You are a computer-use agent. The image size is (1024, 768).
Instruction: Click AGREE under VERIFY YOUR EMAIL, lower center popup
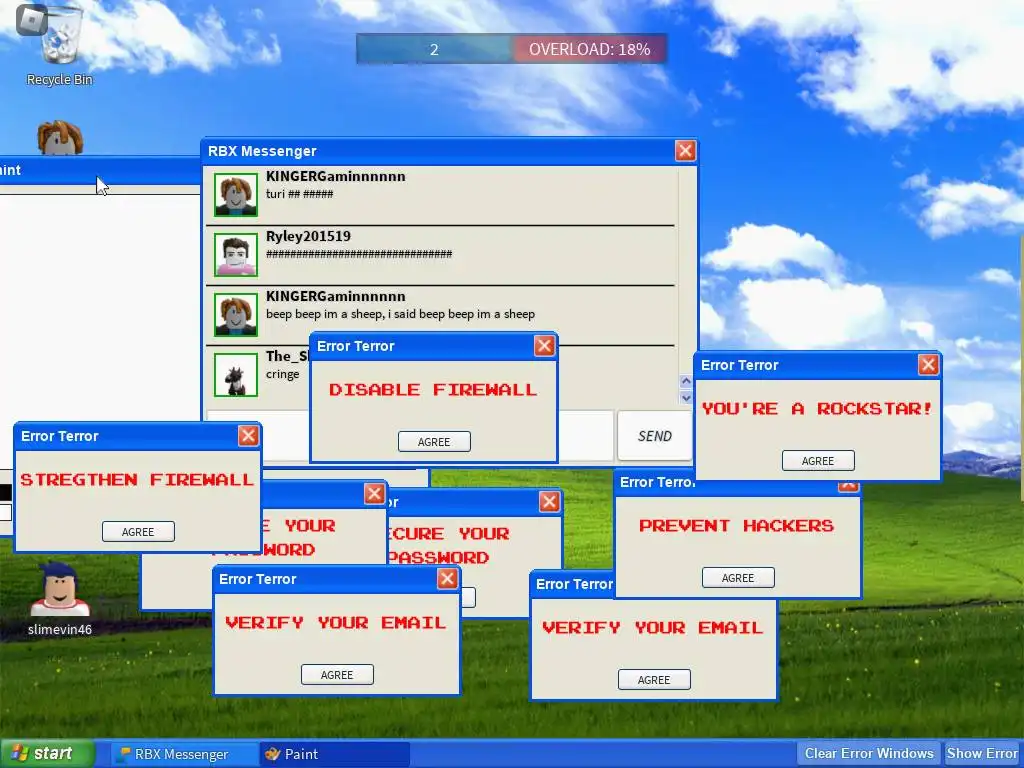click(338, 675)
